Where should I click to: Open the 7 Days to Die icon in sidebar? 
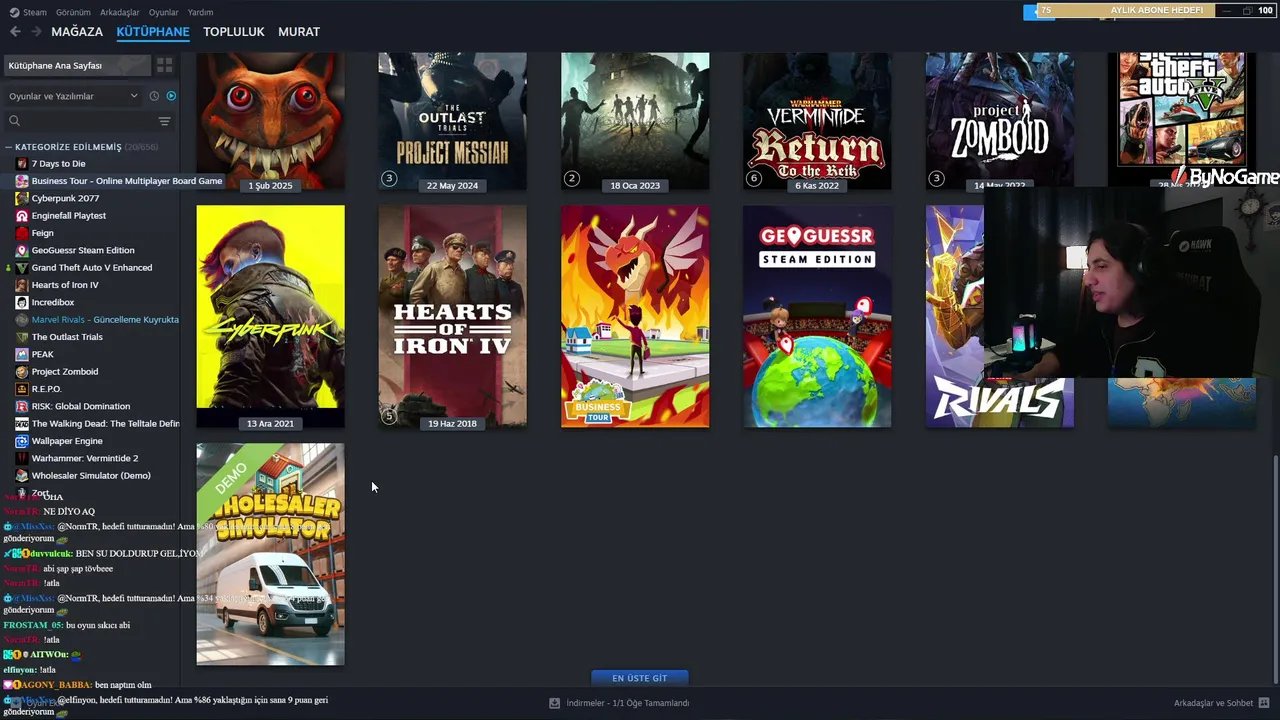tap(22, 164)
